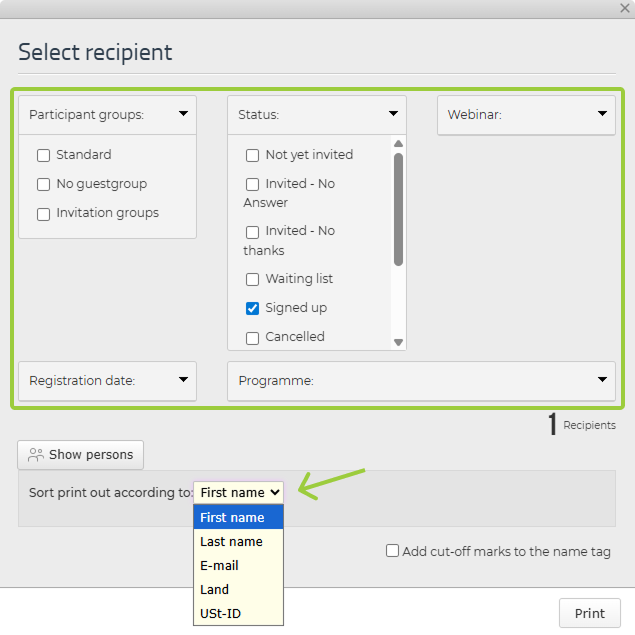Uncheck the Signed up status
This screenshot has width=635, height=635.
(252, 308)
